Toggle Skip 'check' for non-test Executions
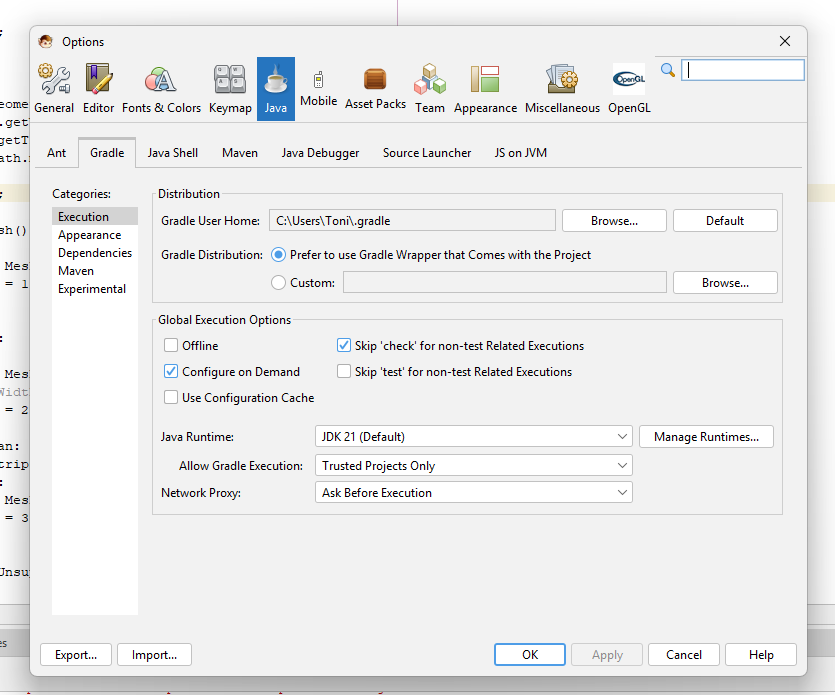The width and height of the screenshot is (835, 695). point(344,346)
